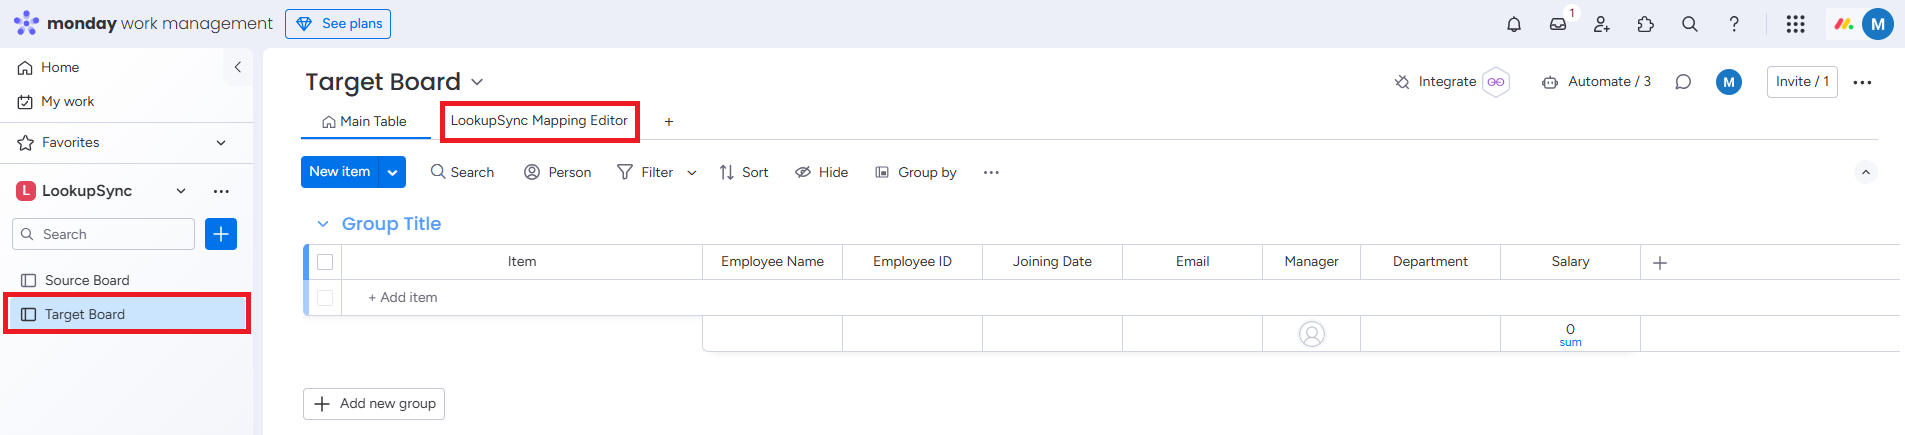Image resolution: width=1905 pixels, height=435 pixels.
Task: Click the Employee Name column header
Action: point(772,262)
